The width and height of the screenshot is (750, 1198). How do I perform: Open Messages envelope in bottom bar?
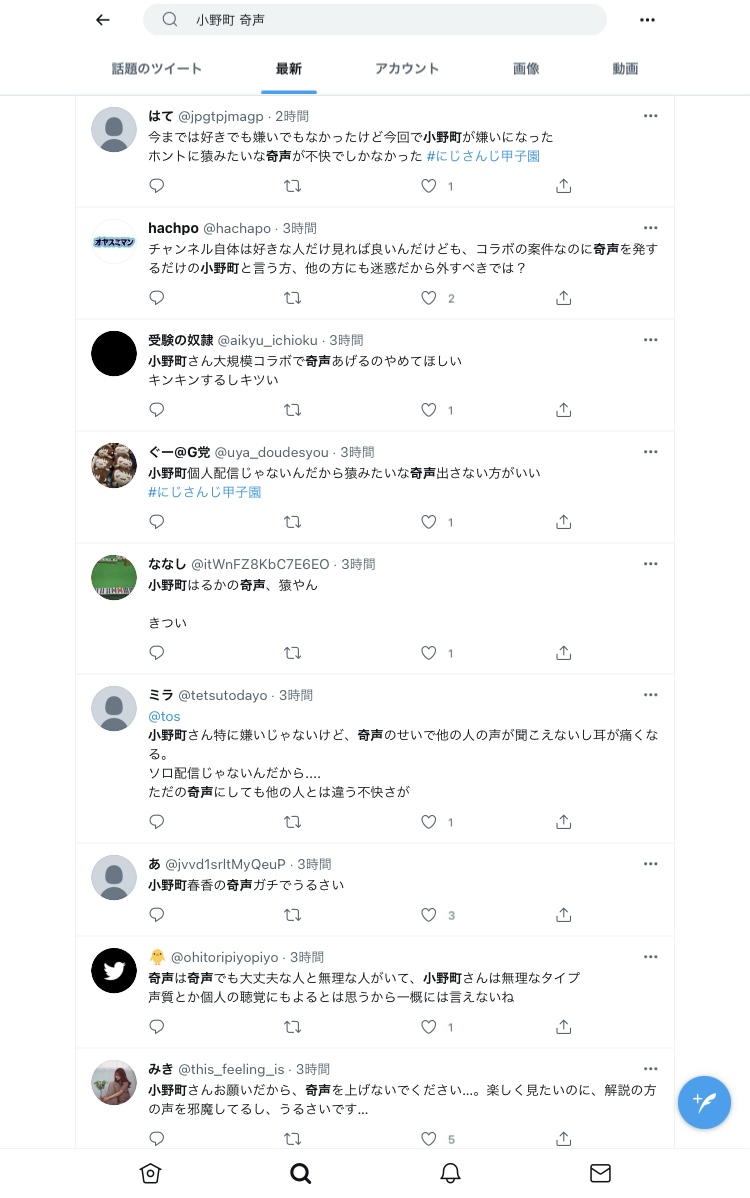tap(600, 1173)
